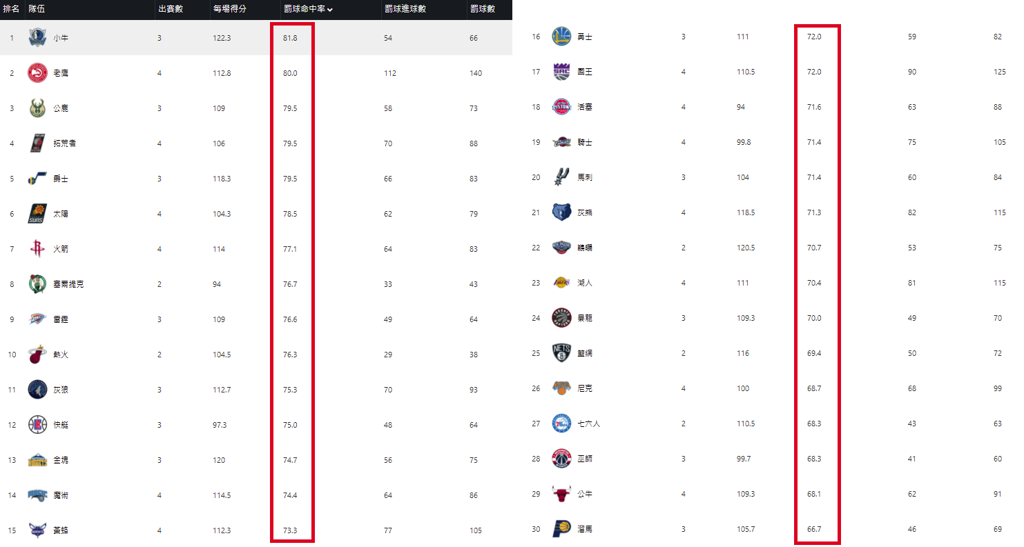Click the Philadelphia 76ers logo

[561, 424]
